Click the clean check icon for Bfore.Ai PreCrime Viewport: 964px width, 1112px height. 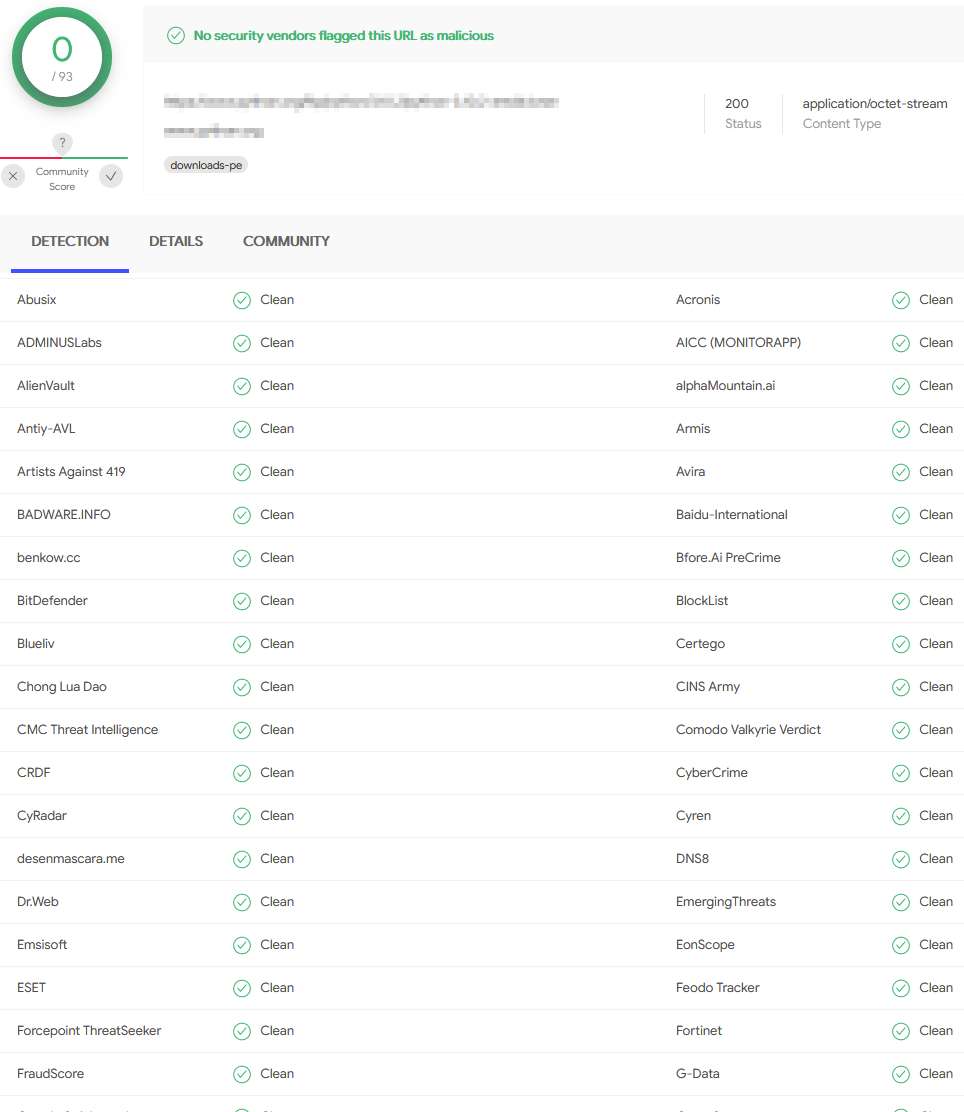tap(901, 558)
